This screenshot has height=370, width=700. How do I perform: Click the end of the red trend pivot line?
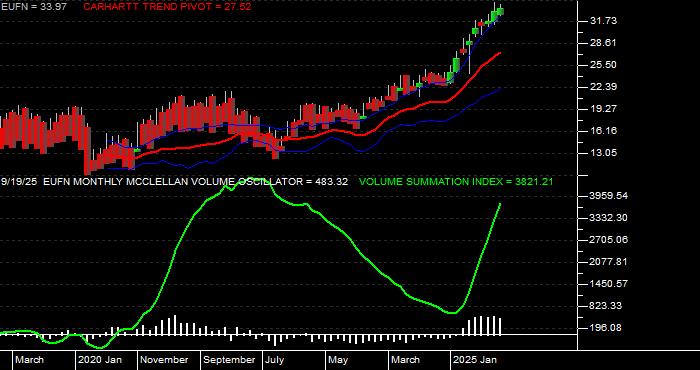[500, 53]
